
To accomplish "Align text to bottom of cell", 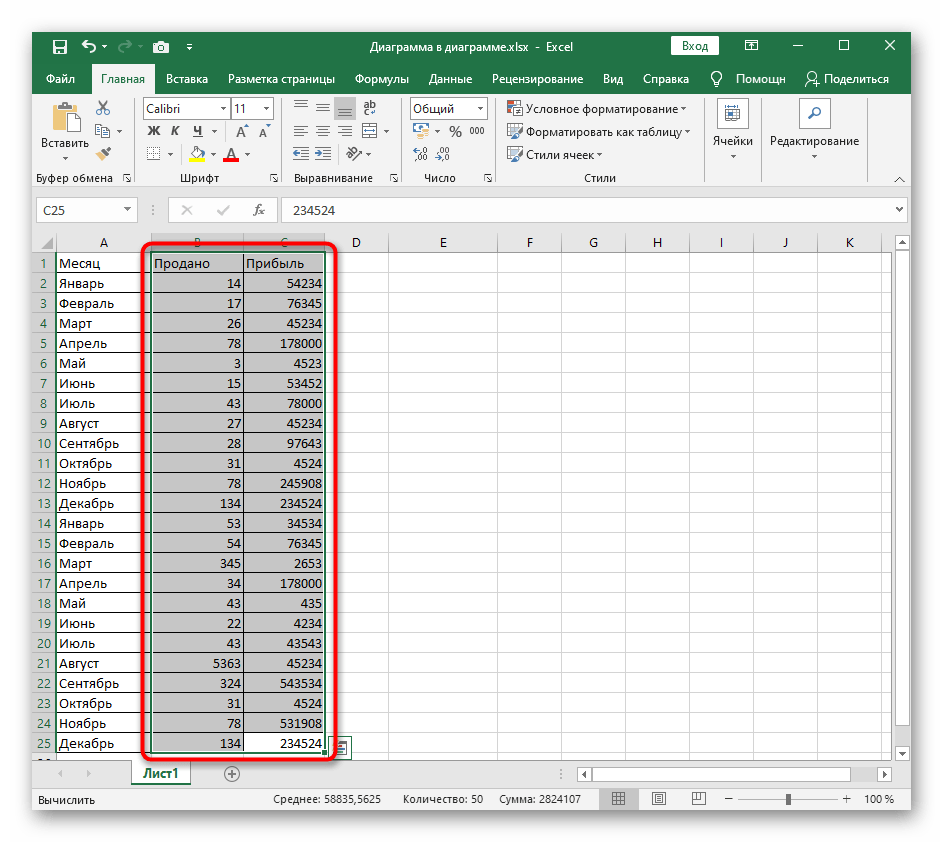I will (345, 108).
